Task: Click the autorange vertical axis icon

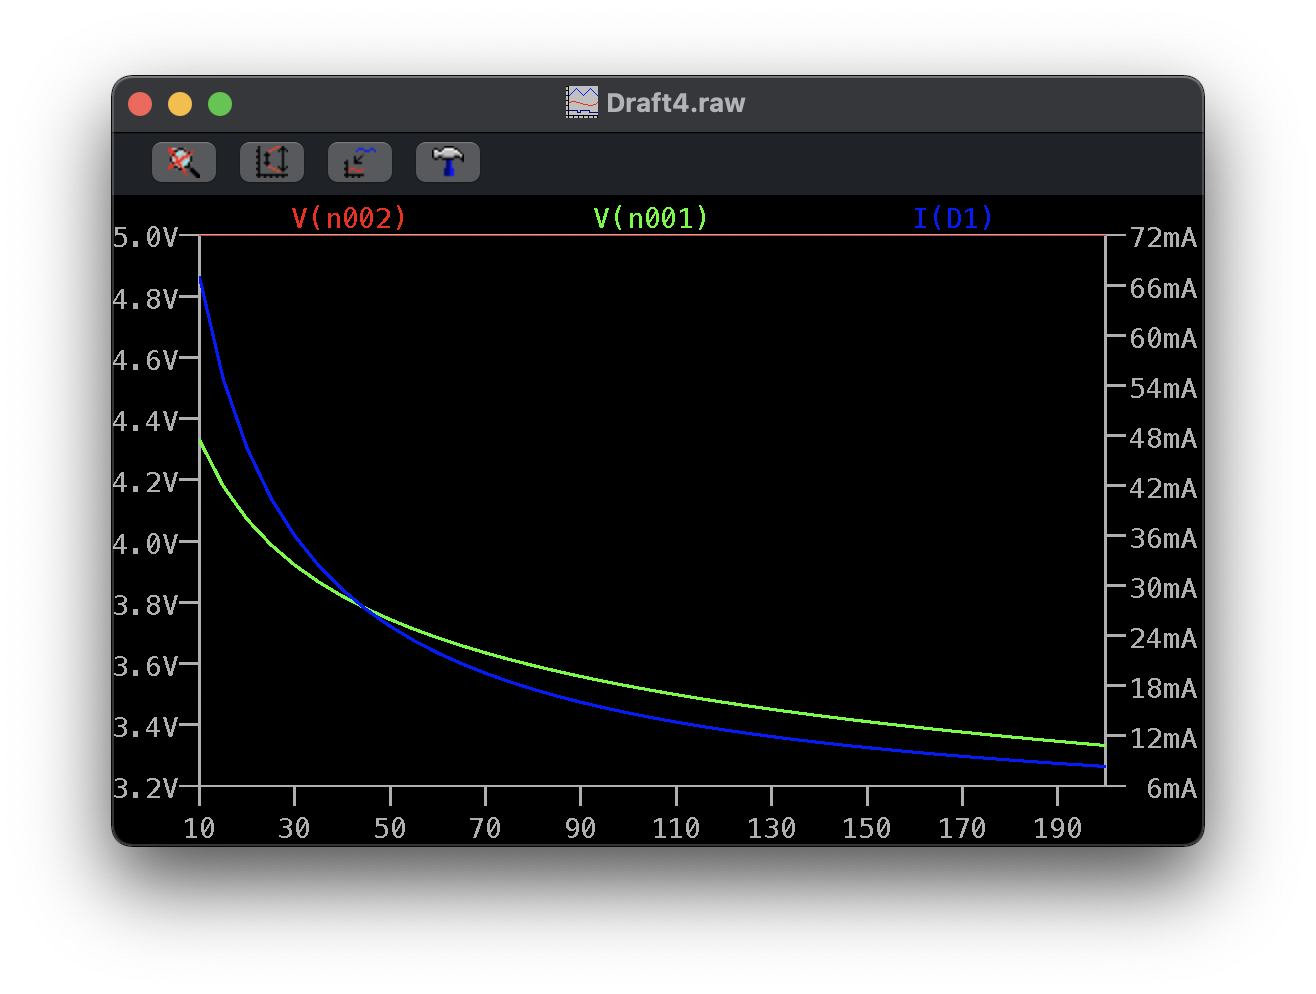Action: (x=272, y=162)
